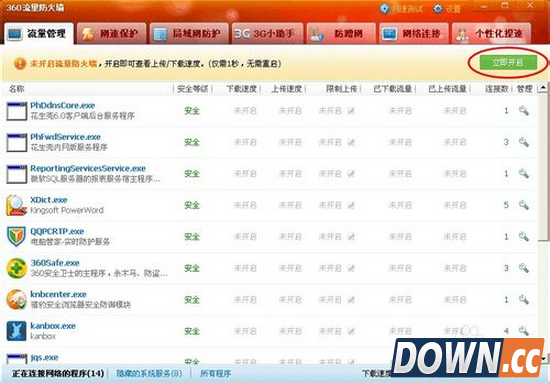Image resolution: width=550 pixels, height=383 pixels.
Task: Open manage tools for 360Safe.exe
Action: coord(523,268)
